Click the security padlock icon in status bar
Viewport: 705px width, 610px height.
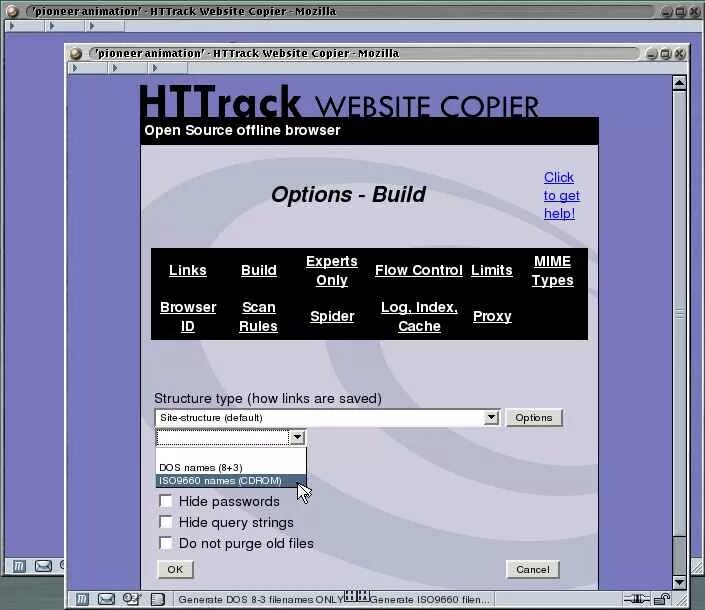pos(661,599)
